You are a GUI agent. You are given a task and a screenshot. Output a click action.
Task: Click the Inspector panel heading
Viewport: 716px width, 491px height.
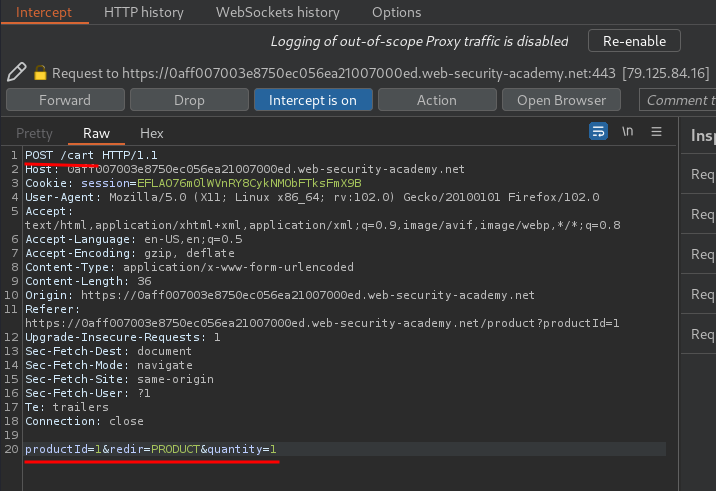[x=702, y=136]
